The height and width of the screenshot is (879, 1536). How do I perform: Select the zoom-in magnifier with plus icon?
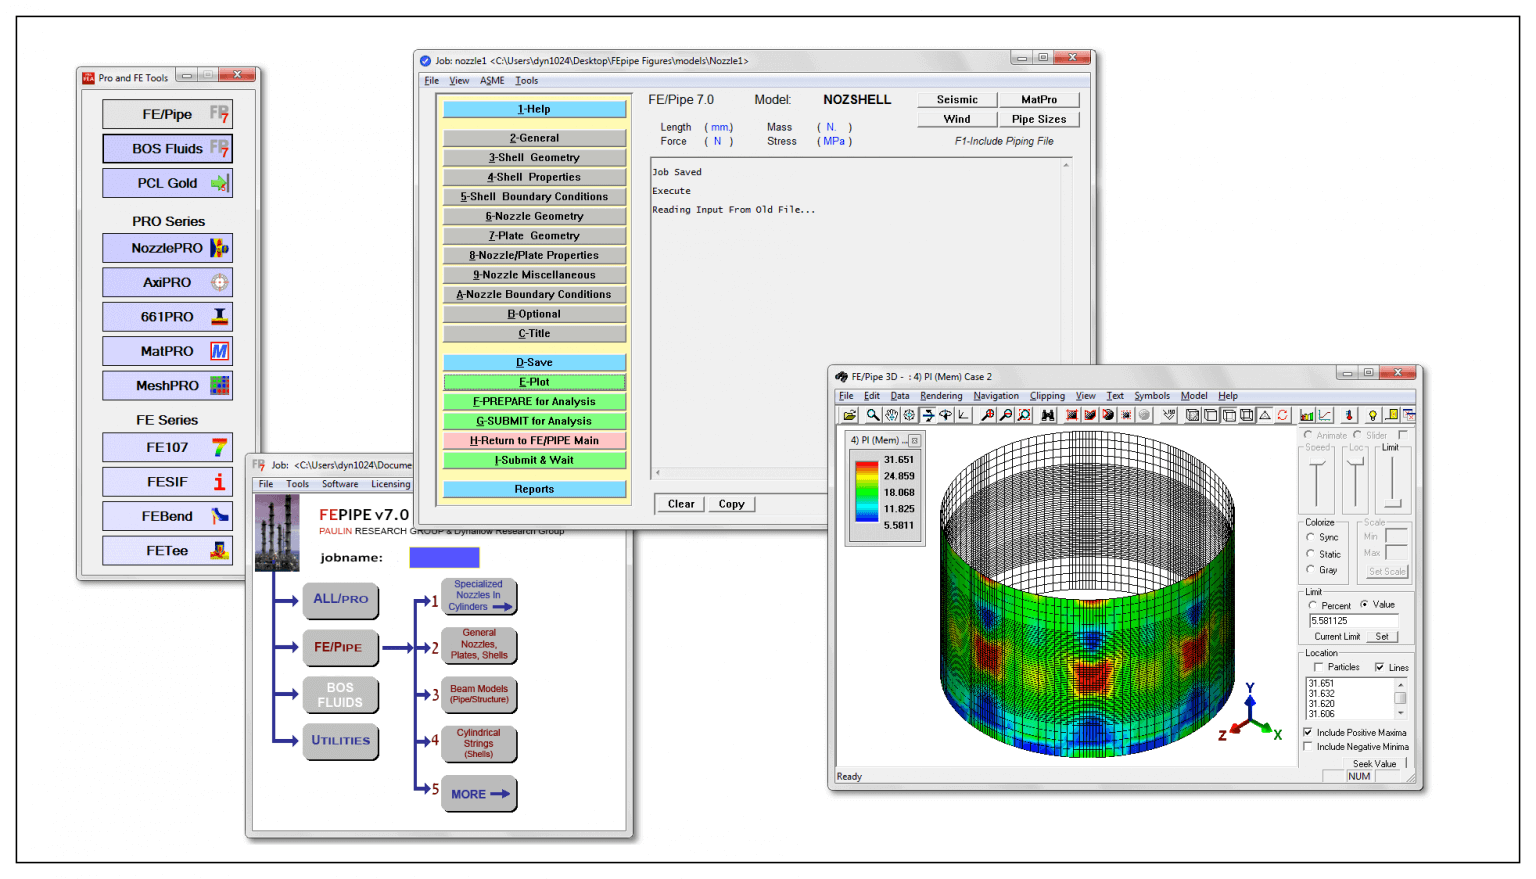(988, 415)
